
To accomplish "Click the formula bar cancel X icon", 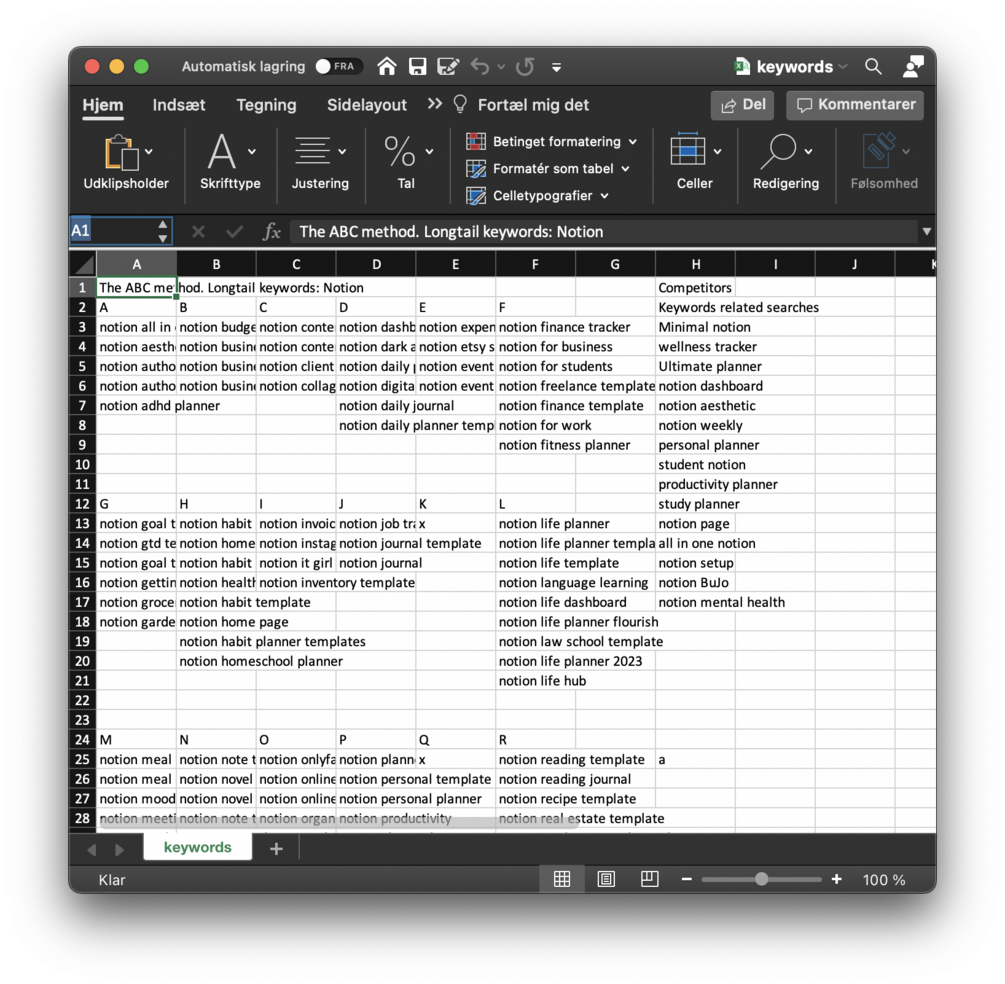I will (198, 231).
